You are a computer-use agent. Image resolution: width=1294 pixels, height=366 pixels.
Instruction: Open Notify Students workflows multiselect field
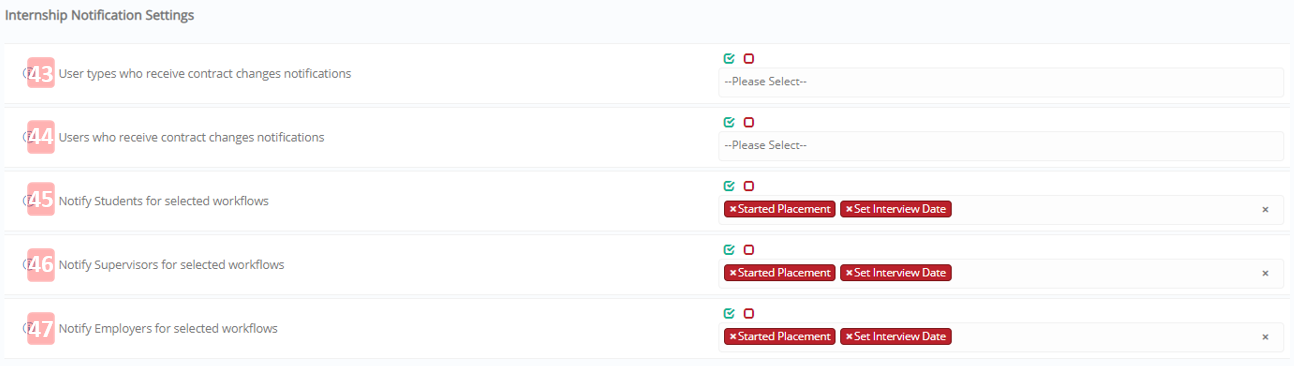(1001, 210)
